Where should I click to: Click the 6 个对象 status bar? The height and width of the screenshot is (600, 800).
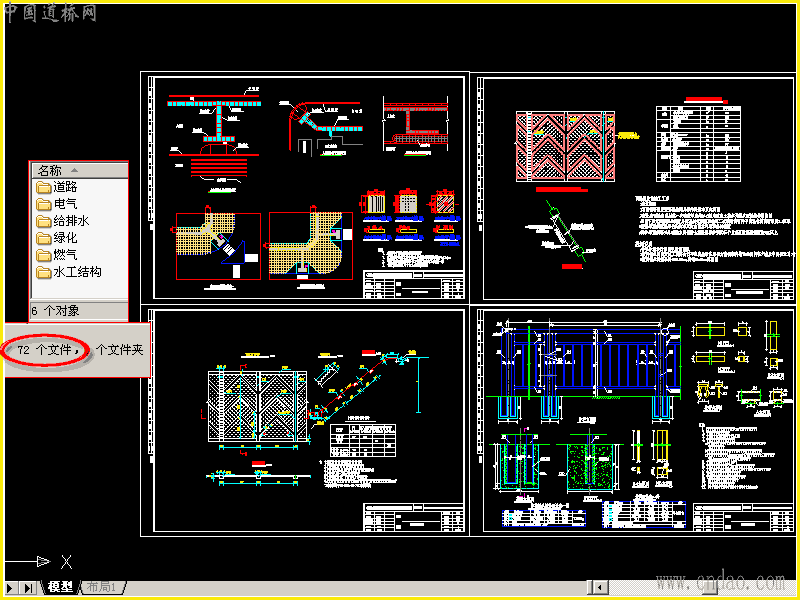79,311
